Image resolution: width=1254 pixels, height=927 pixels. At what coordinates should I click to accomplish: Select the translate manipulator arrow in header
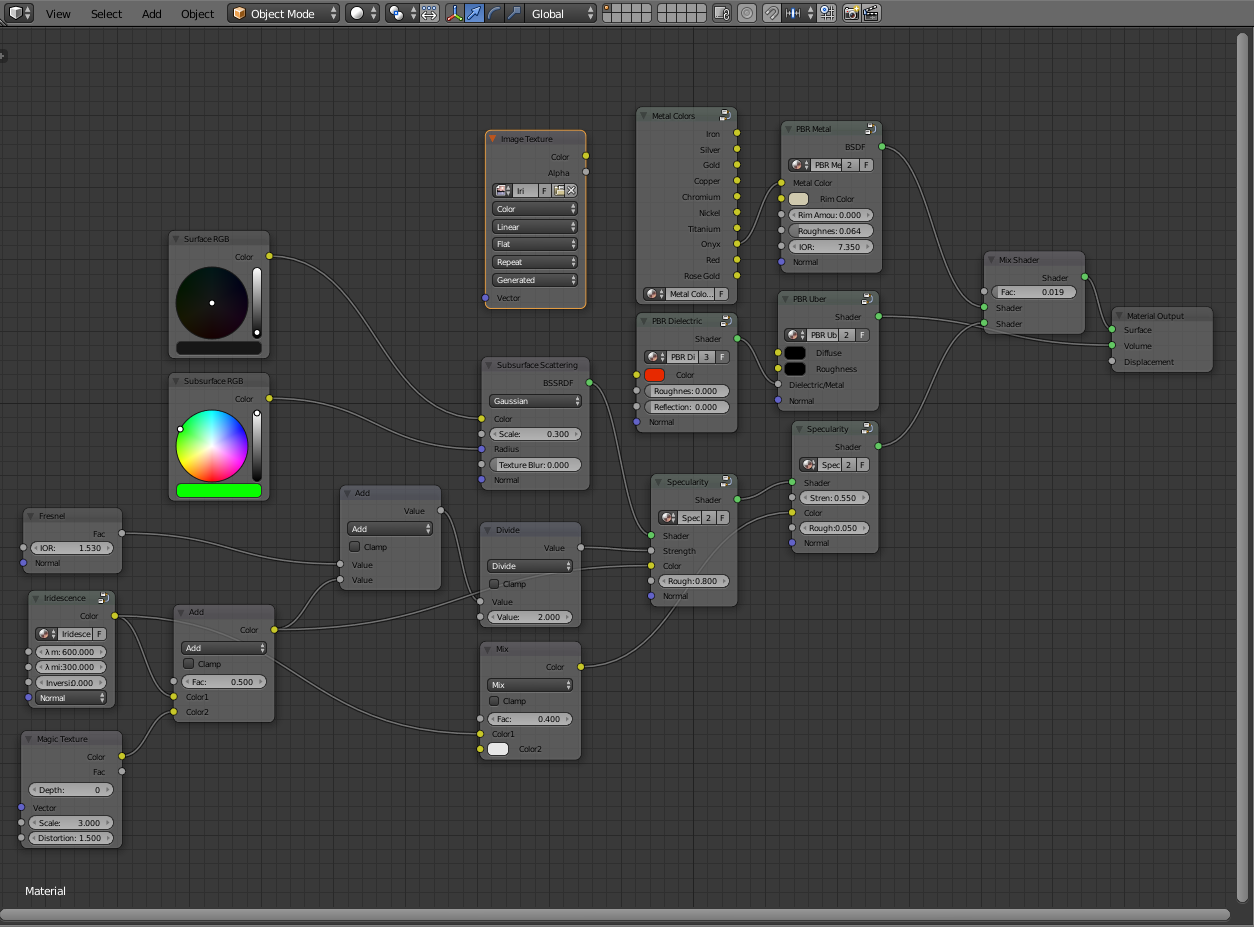tap(475, 13)
